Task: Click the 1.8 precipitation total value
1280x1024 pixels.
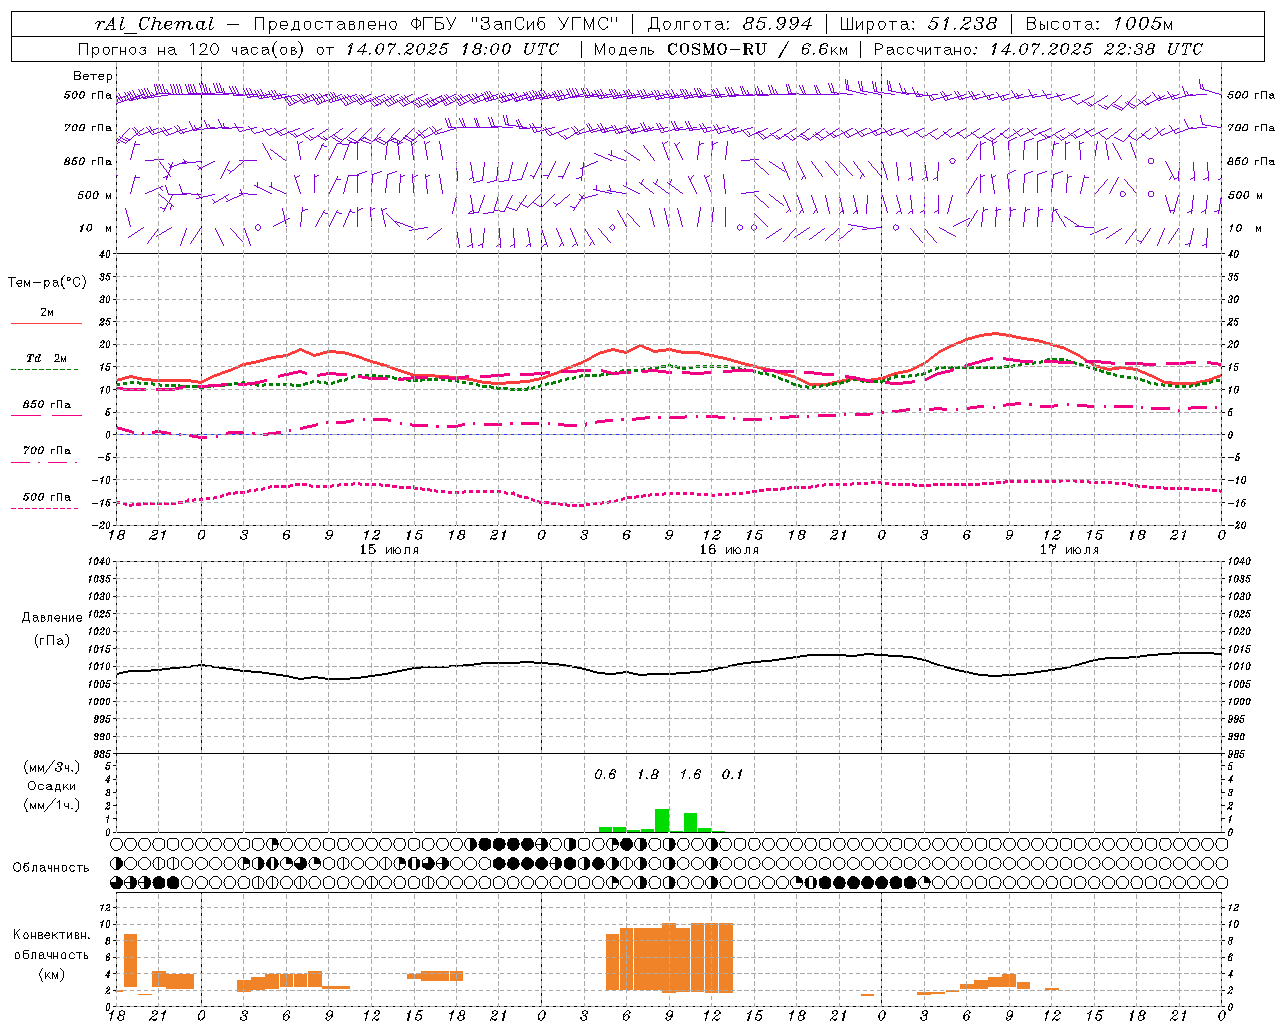Action: [648, 775]
